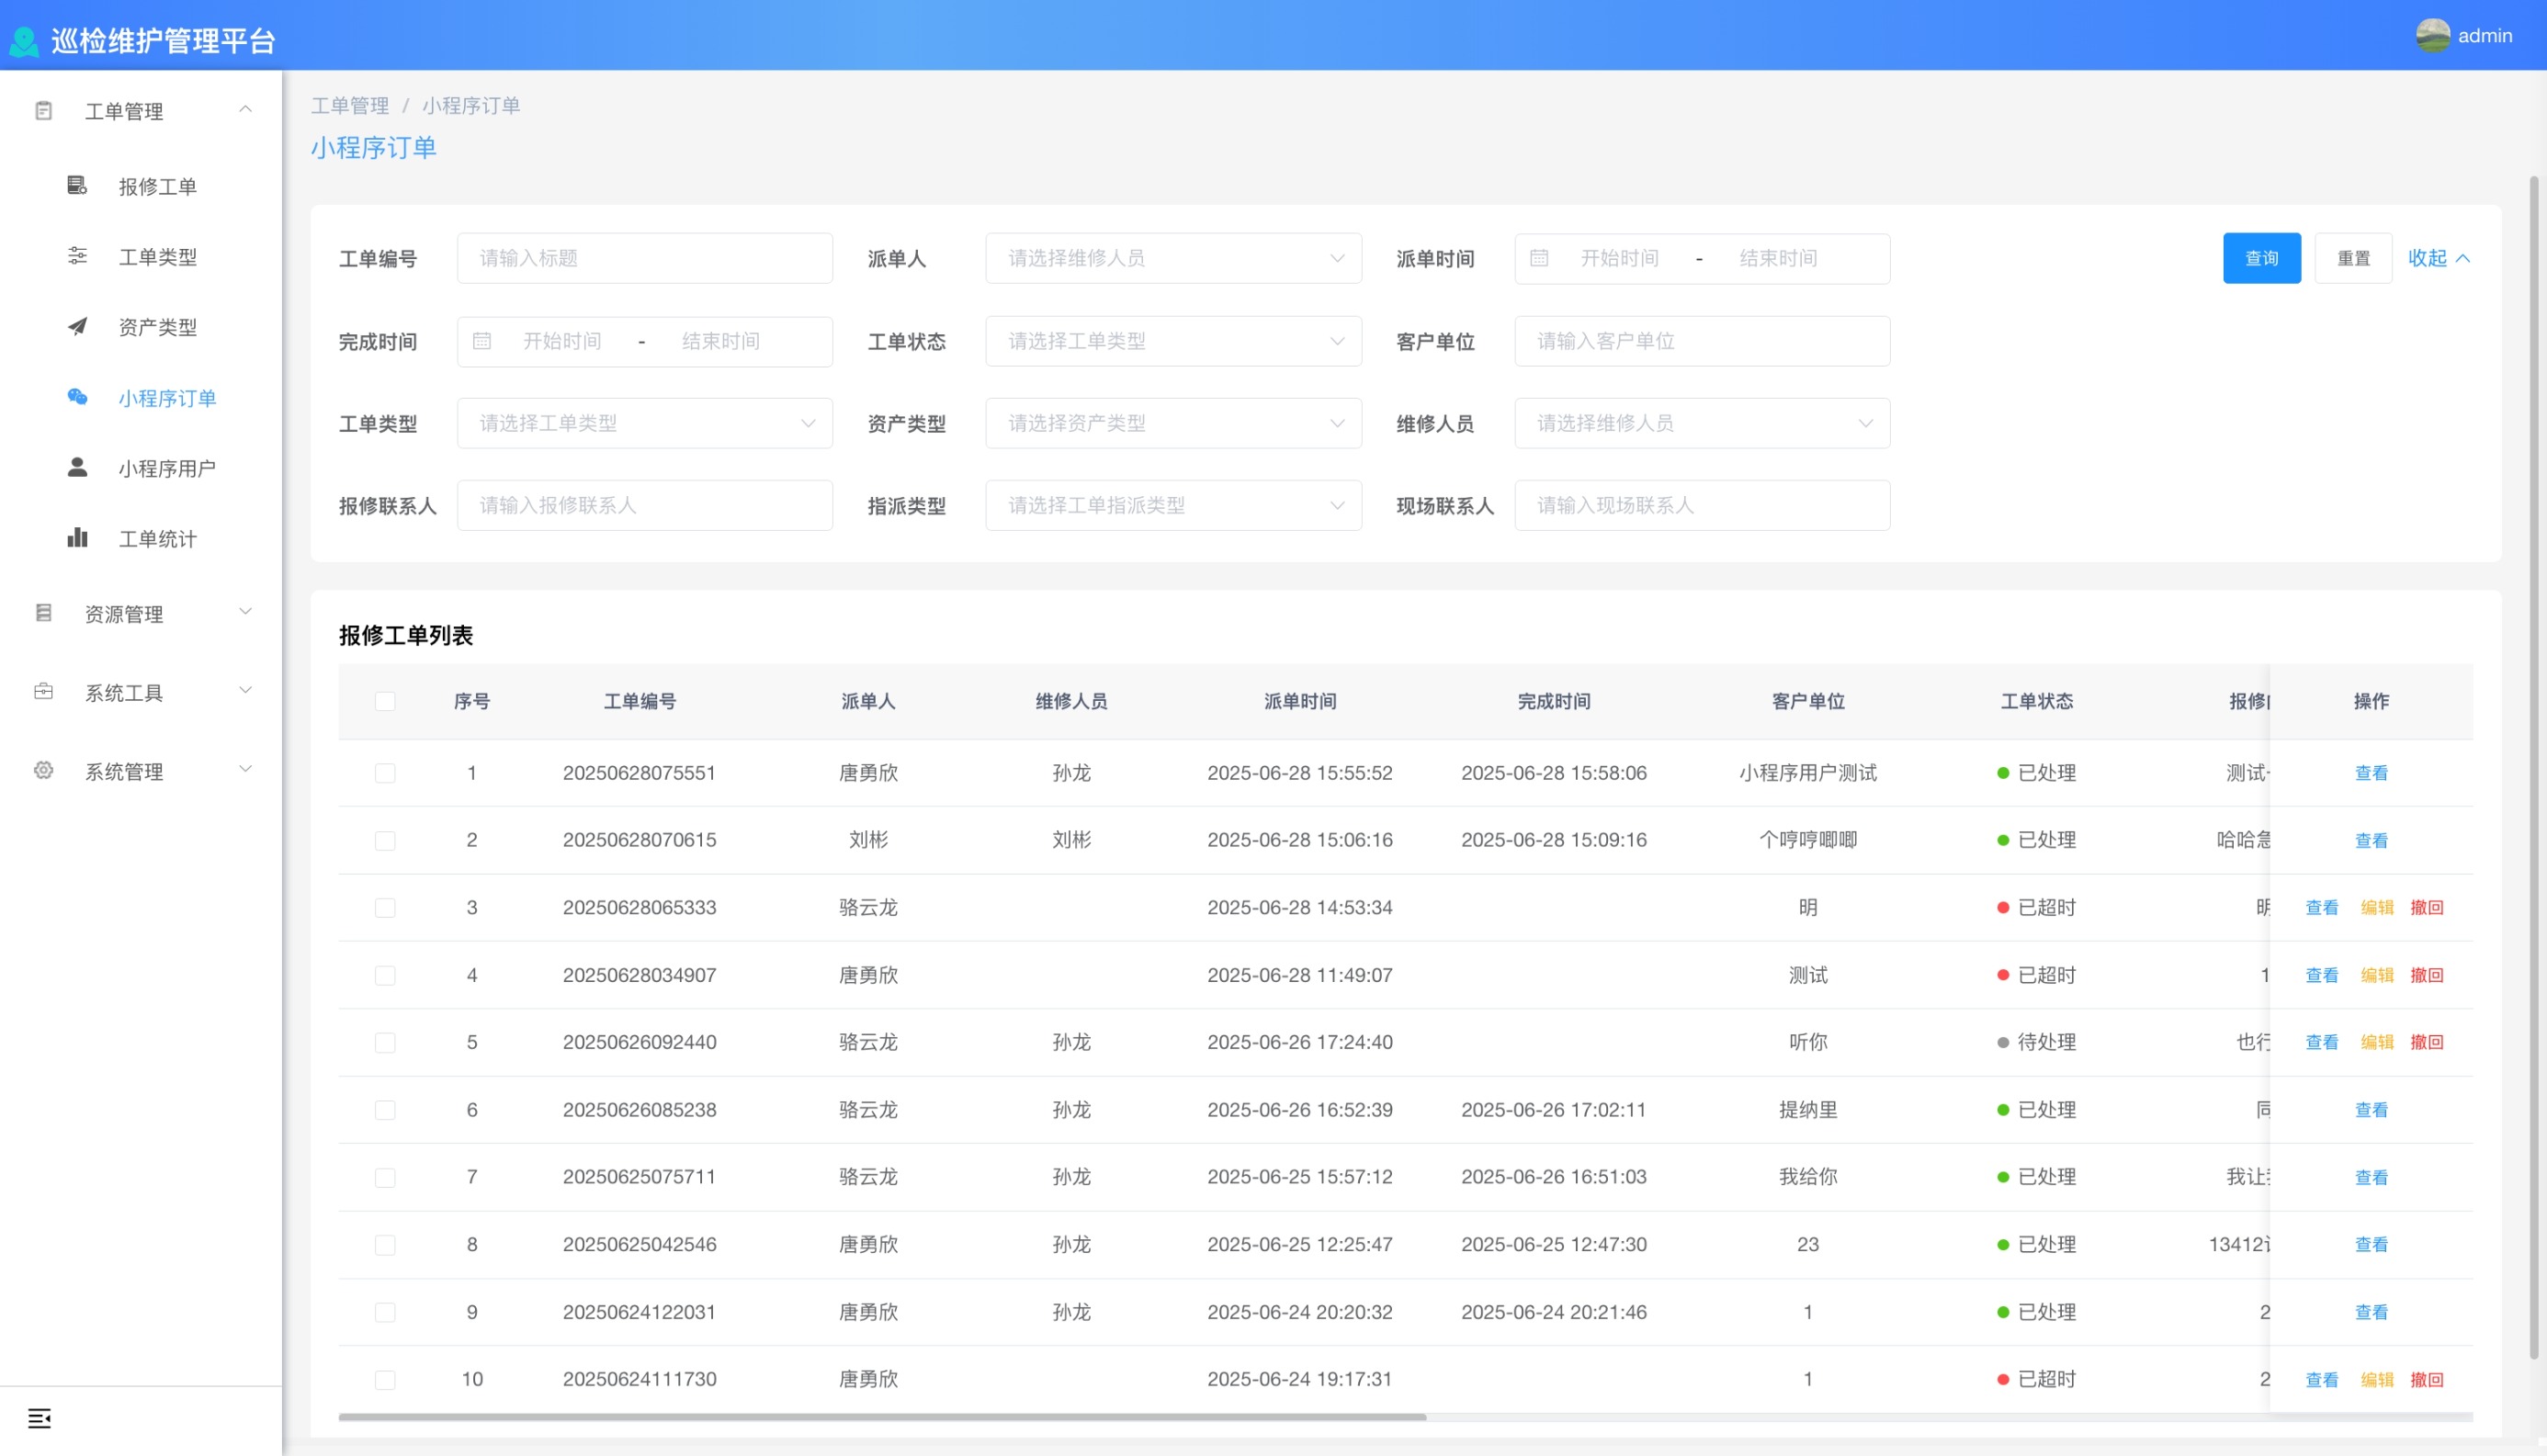Toggle the select-all checkbox in table header

[x=385, y=701]
